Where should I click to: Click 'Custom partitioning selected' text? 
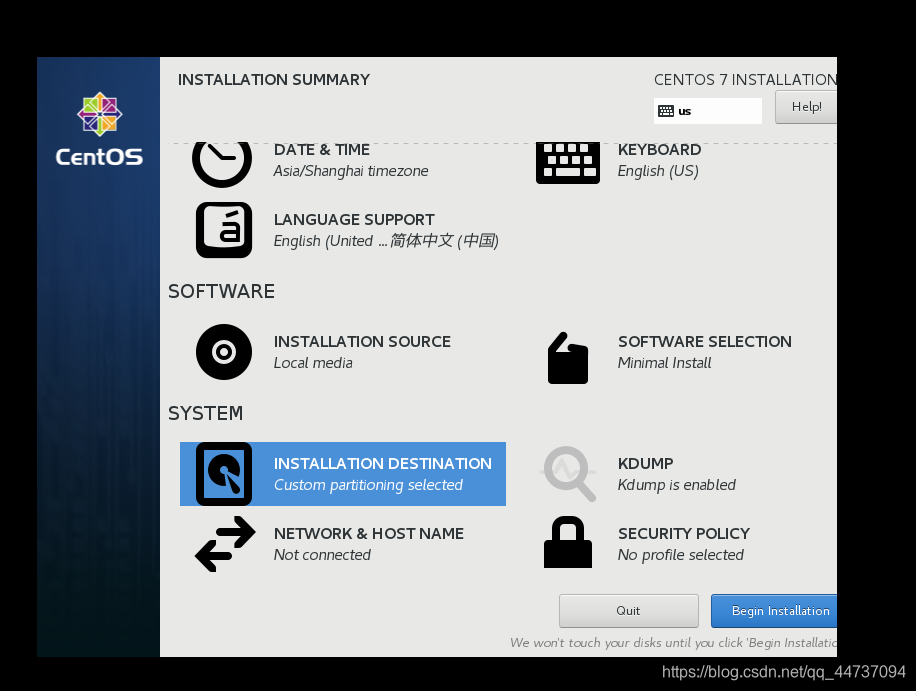click(368, 485)
